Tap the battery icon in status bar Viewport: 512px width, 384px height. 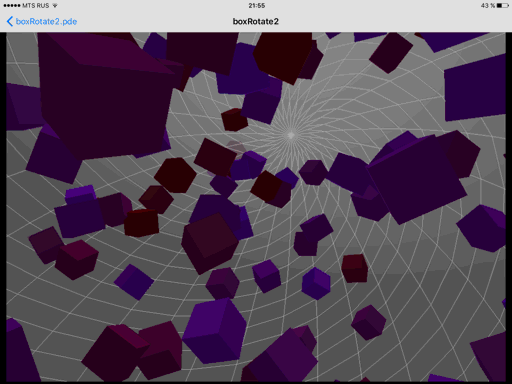(x=502, y=6)
